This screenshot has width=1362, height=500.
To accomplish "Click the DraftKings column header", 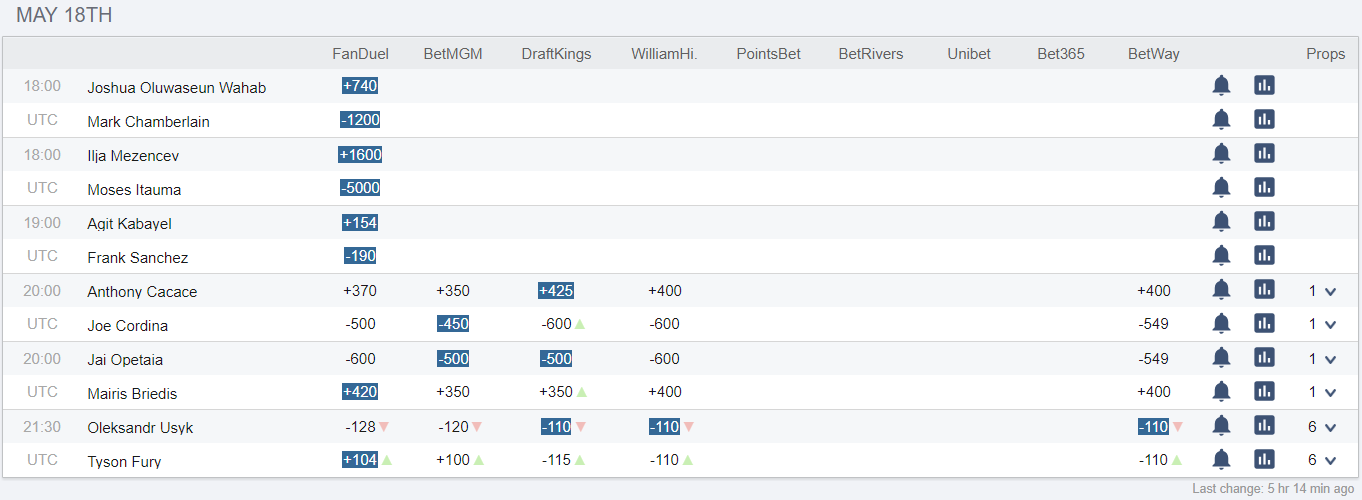I will coord(556,54).
